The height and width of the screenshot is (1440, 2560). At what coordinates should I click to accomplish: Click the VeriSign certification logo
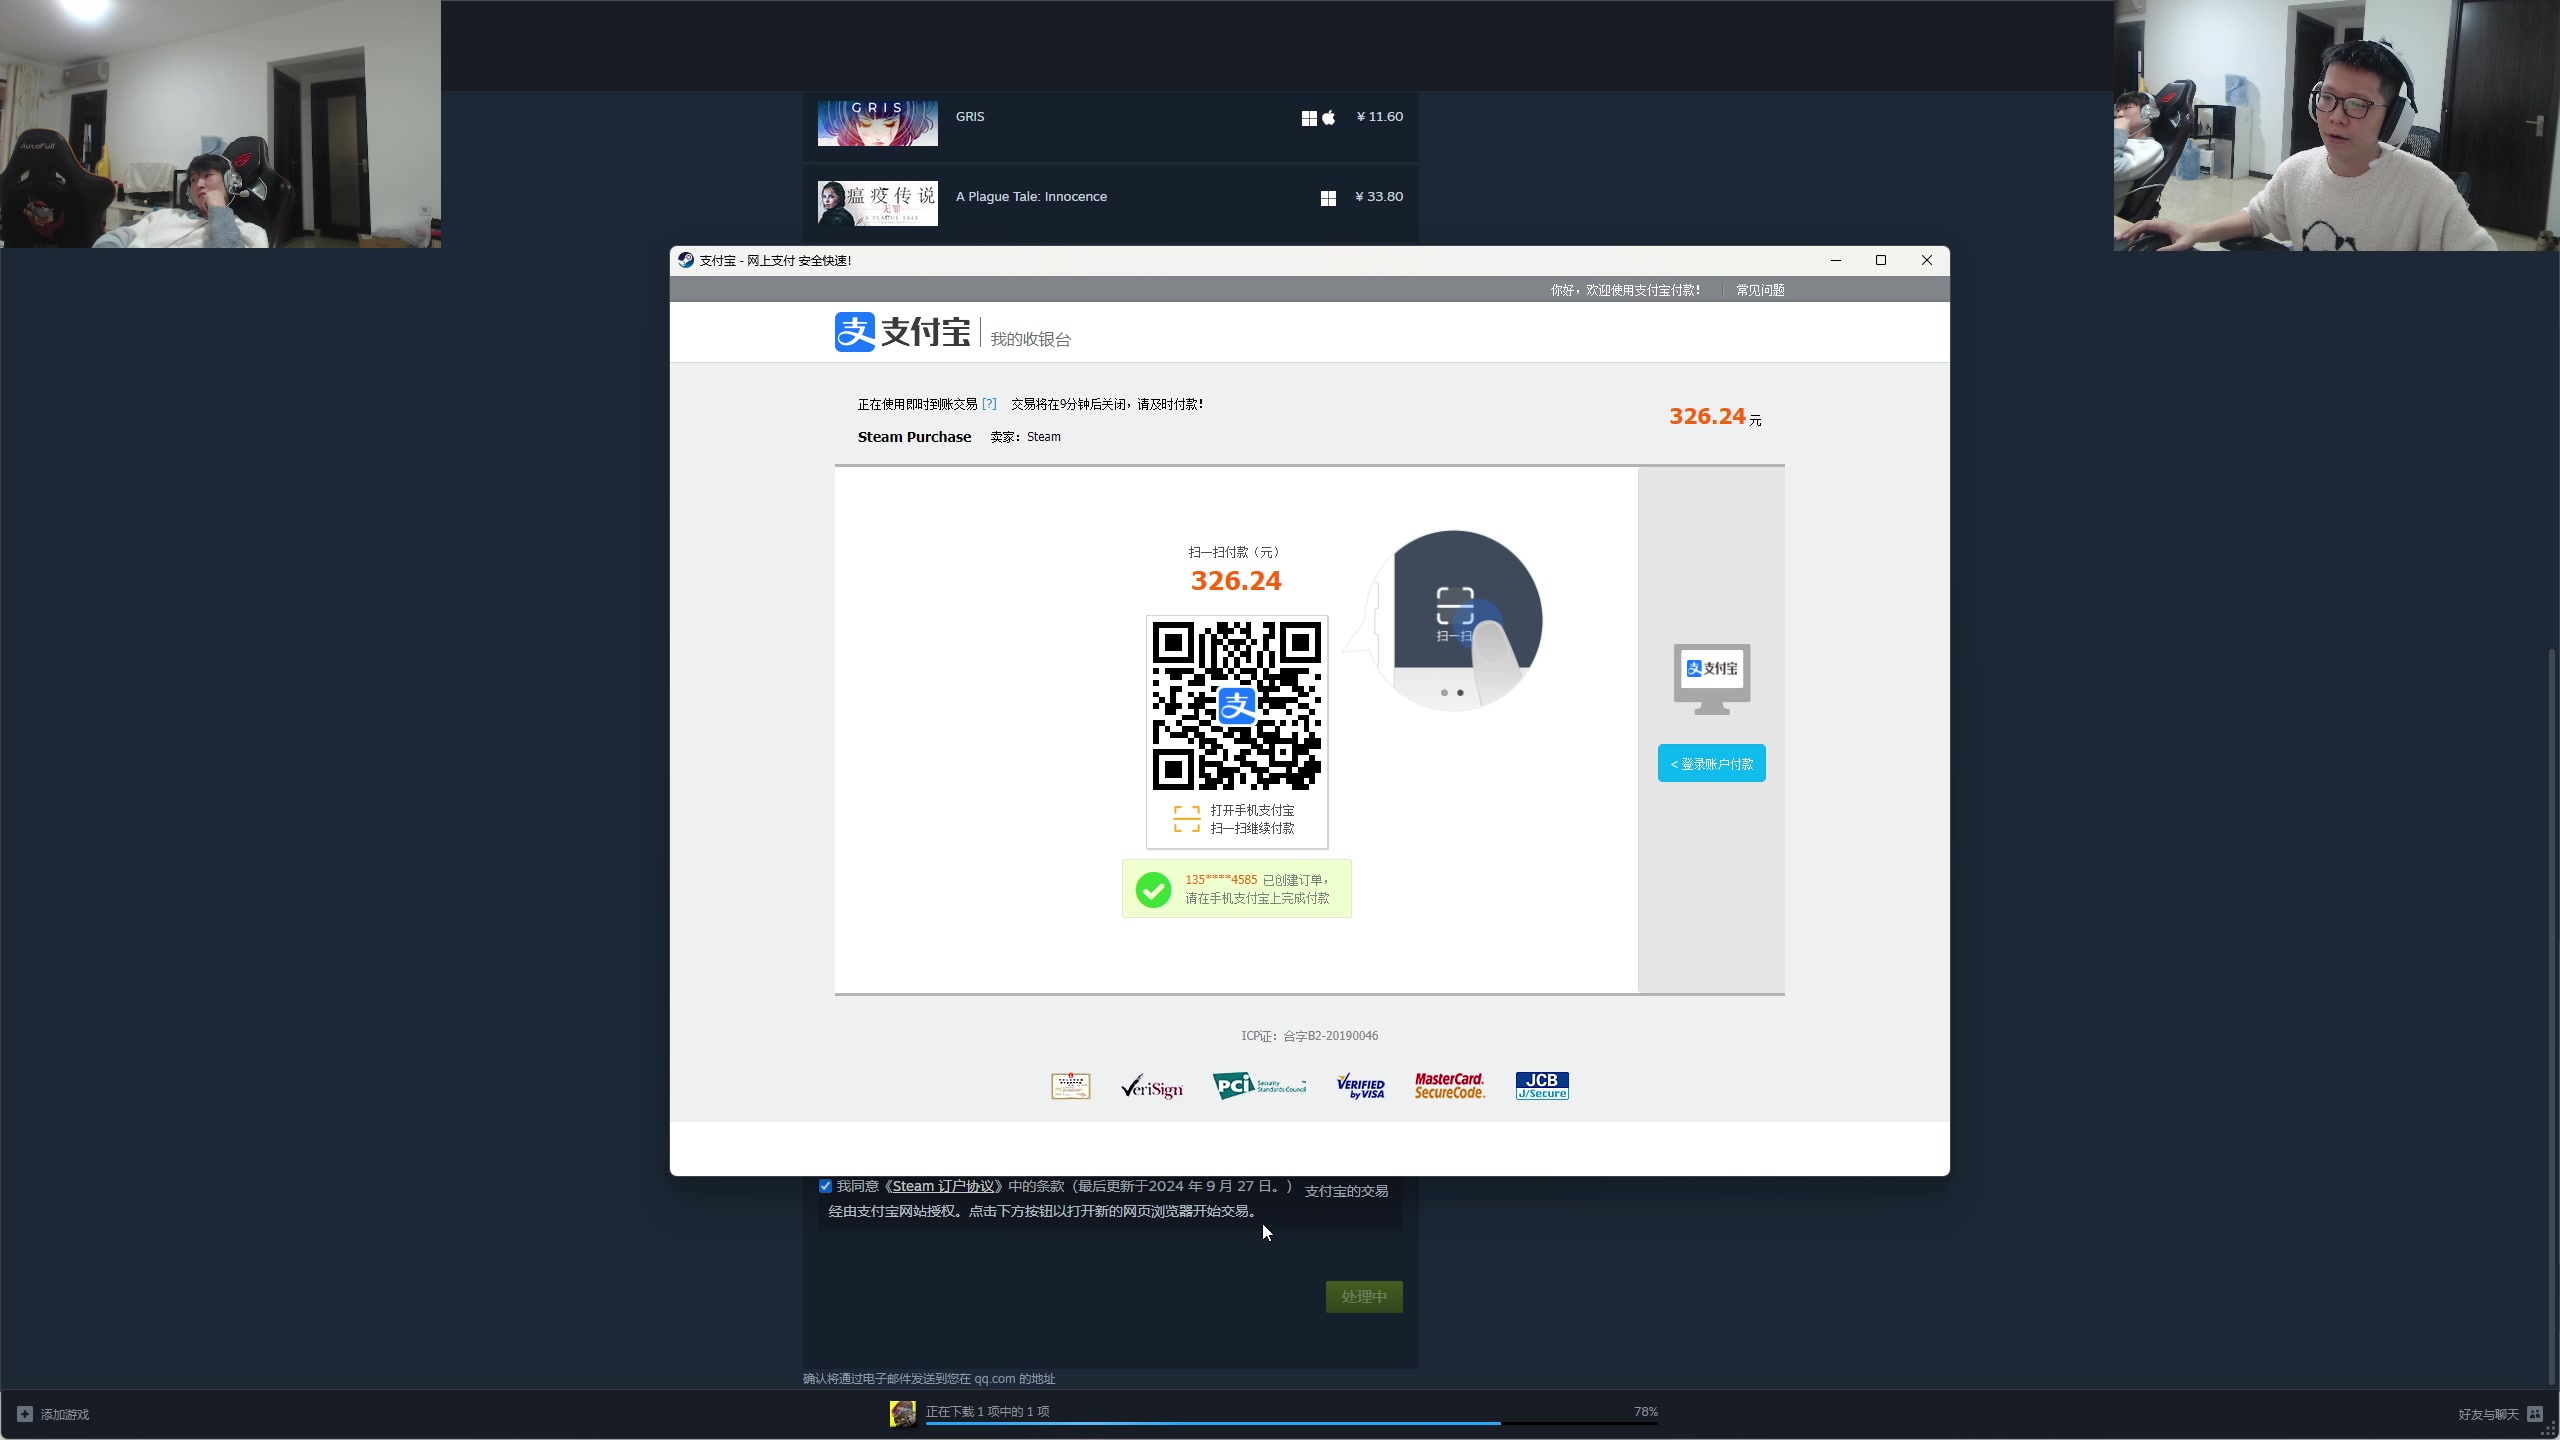pos(1152,1086)
